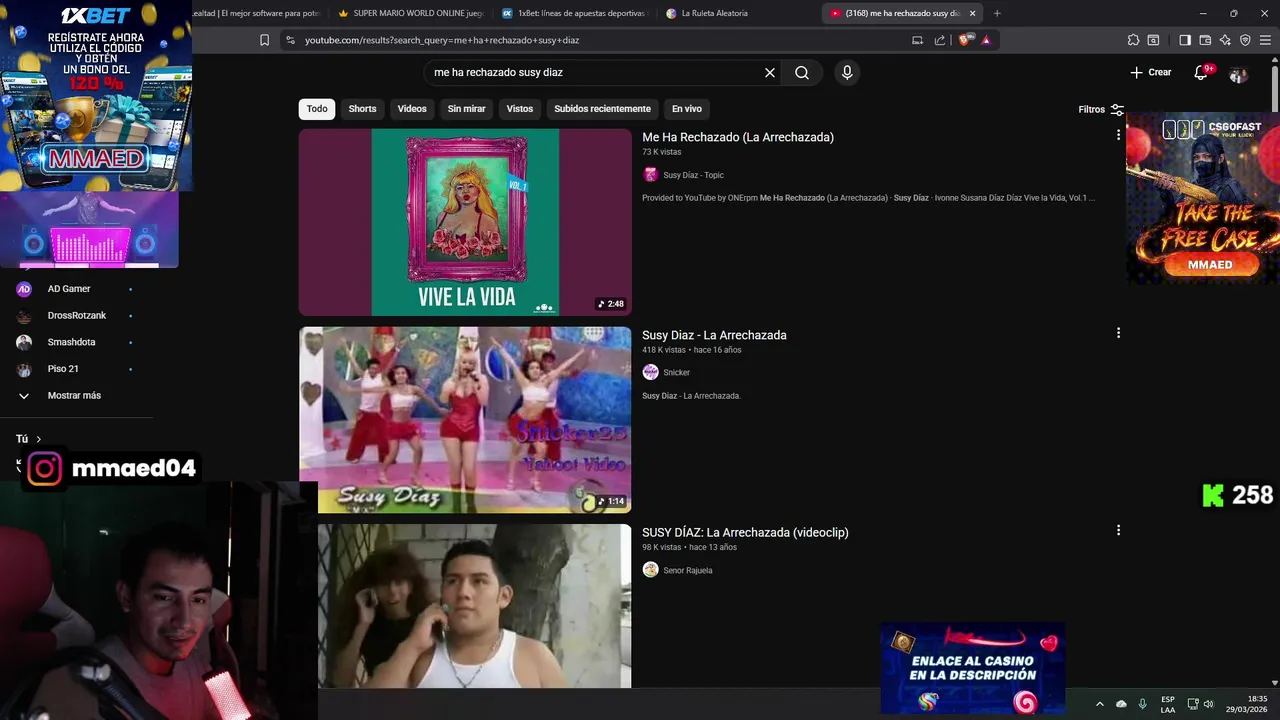Screen dimensions: 1280x720
Task: Select the Sin mirar filter chip
Action: (466, 109)
